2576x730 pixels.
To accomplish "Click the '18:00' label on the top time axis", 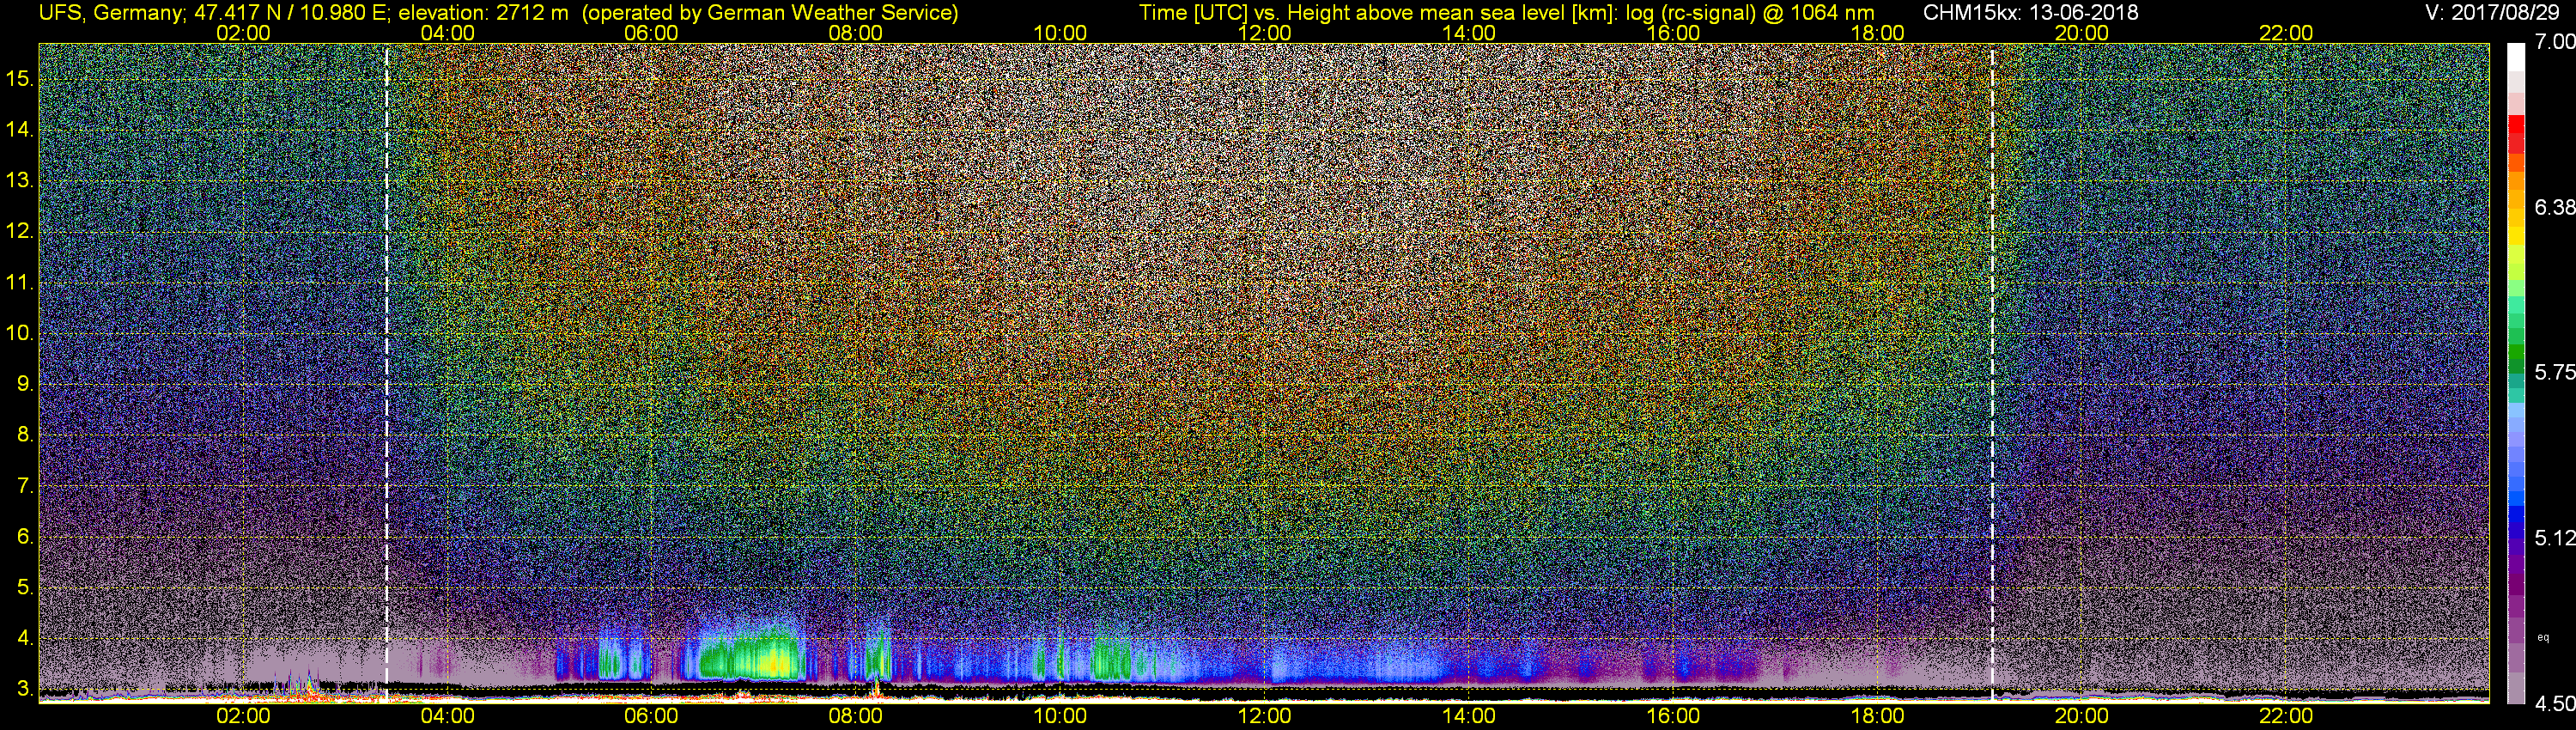I will (1877, 33).
